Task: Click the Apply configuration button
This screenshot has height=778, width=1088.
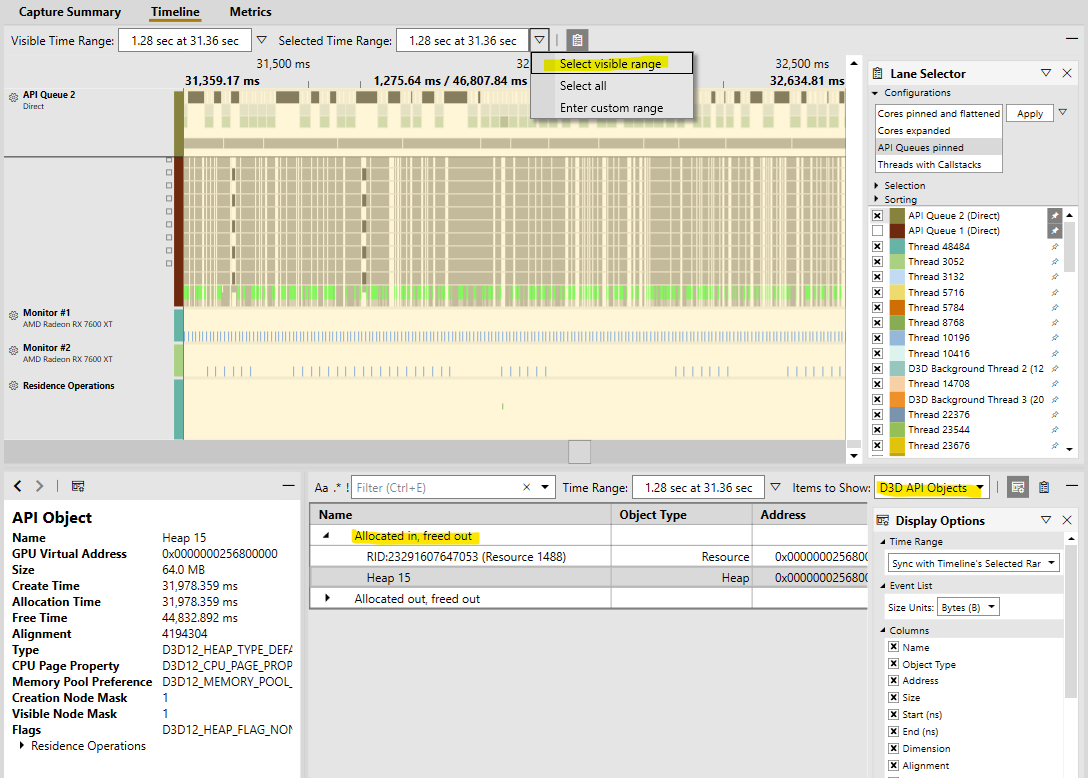Action: [1030, 113]
